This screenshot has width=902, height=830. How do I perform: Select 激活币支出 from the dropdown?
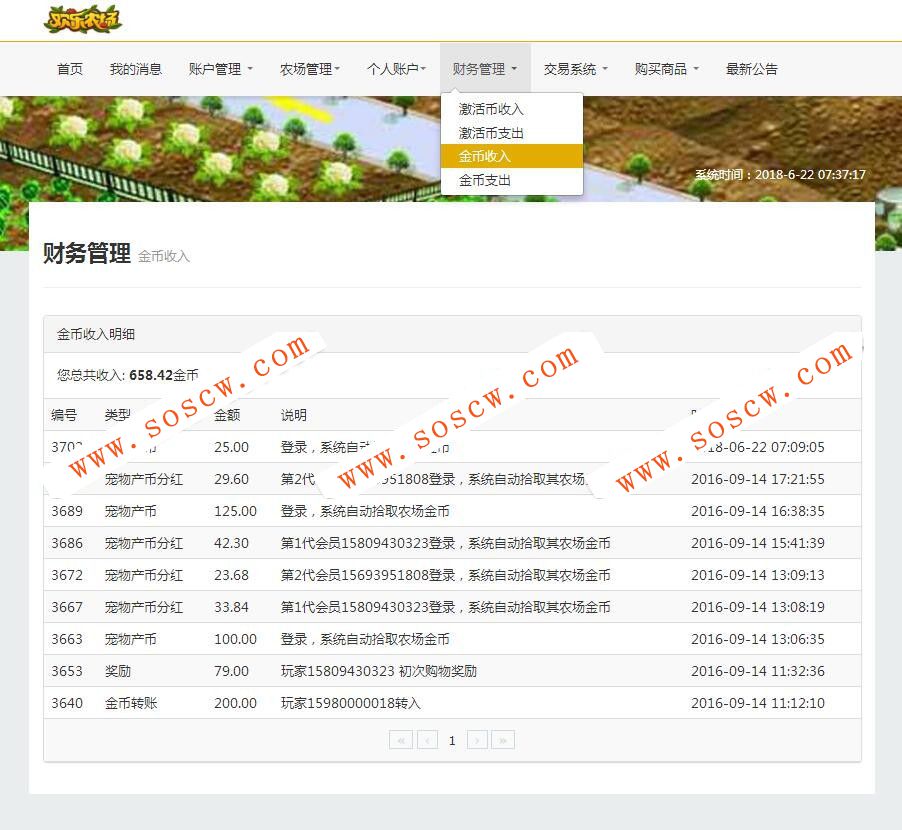512,133
